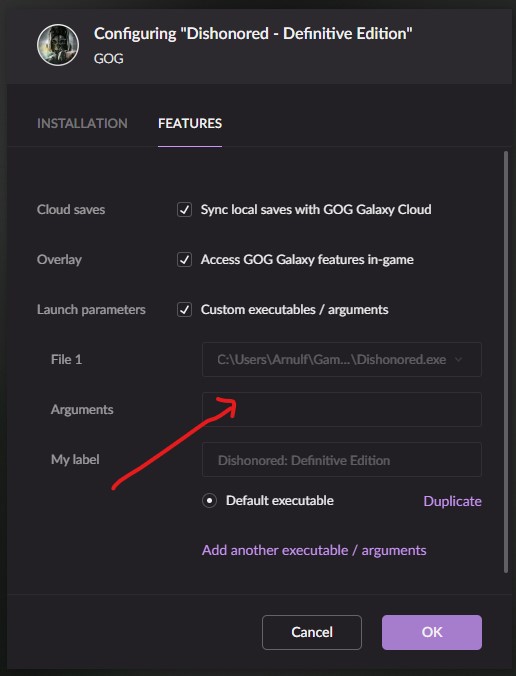Toggle Access GOG Galaxy features in-game checkbox
This screenshot has height=676, width=516.
(185, 260)
